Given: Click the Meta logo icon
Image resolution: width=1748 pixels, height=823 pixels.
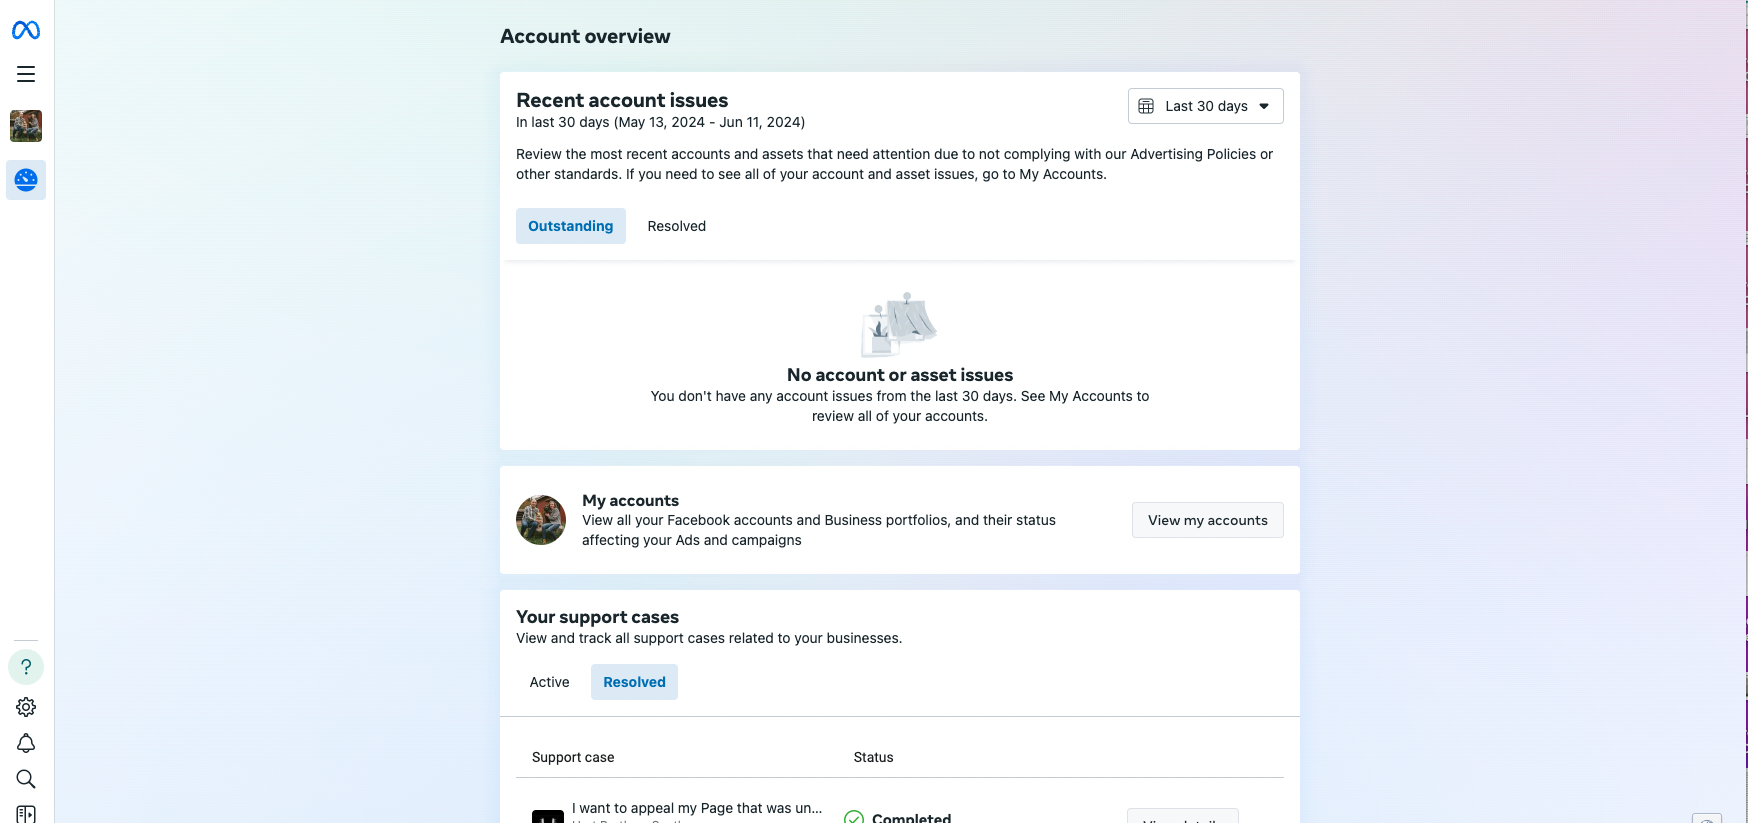Looking at the screenshot, I should 26,30.
